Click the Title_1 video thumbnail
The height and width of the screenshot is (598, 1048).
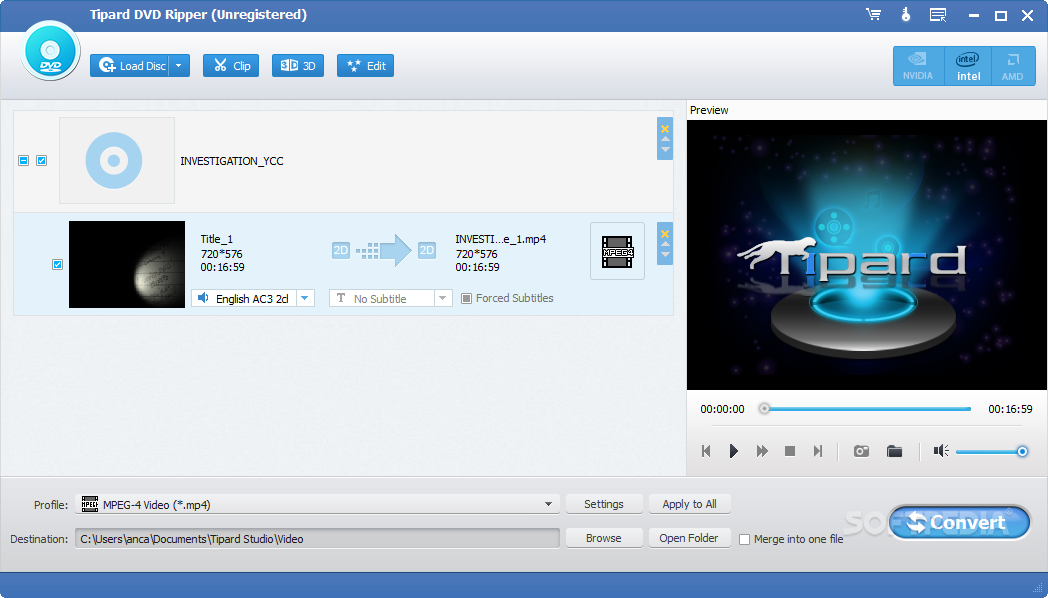click(127, 265)
